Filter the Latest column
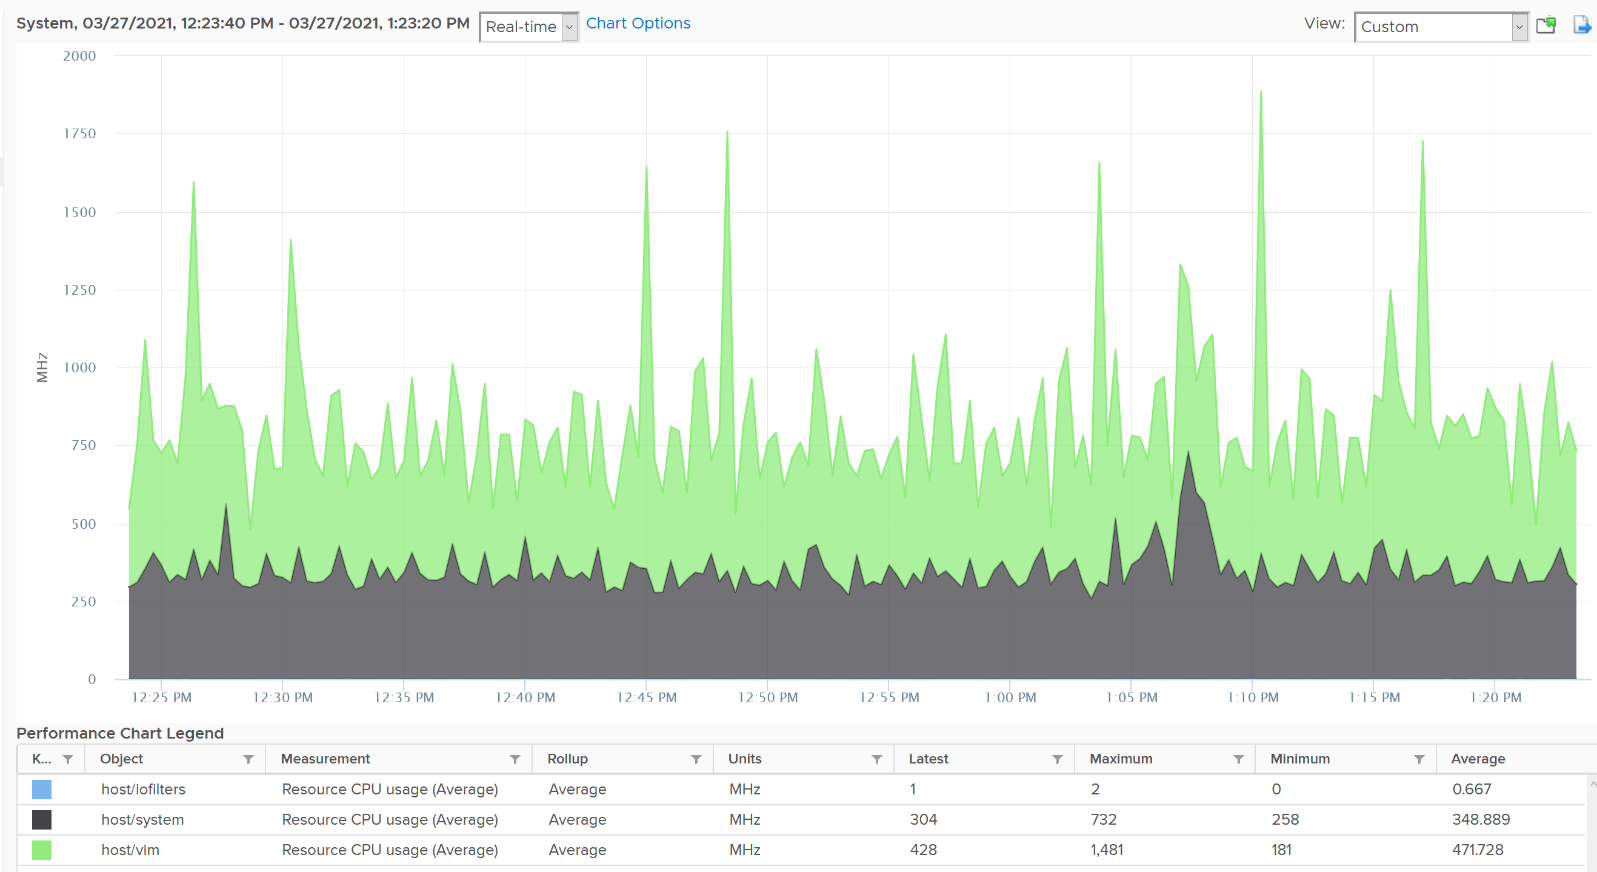The width and height of the screenshot is (1597, 872). tap(1057, 760)
